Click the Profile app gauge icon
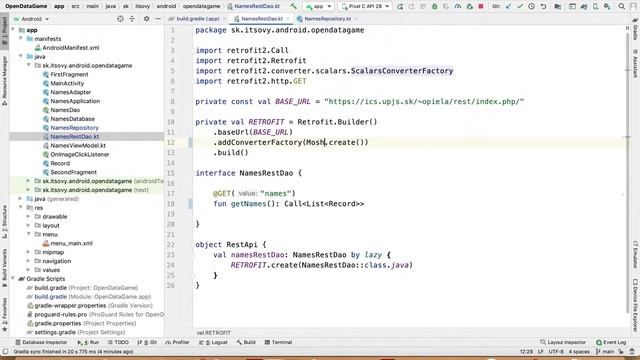The image size is (640, 360). pos(458,7)
